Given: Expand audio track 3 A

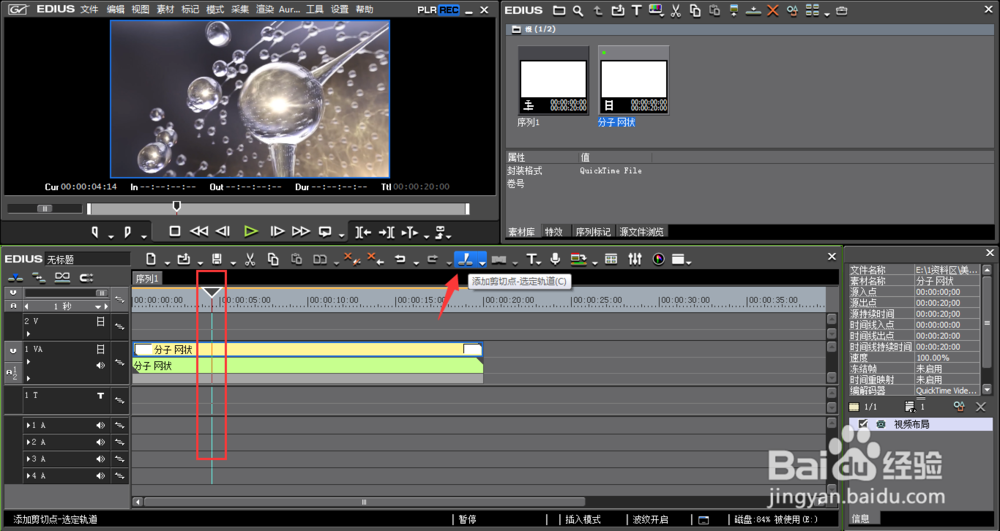Looking at the screenshot, I should (x=27, y=458).
